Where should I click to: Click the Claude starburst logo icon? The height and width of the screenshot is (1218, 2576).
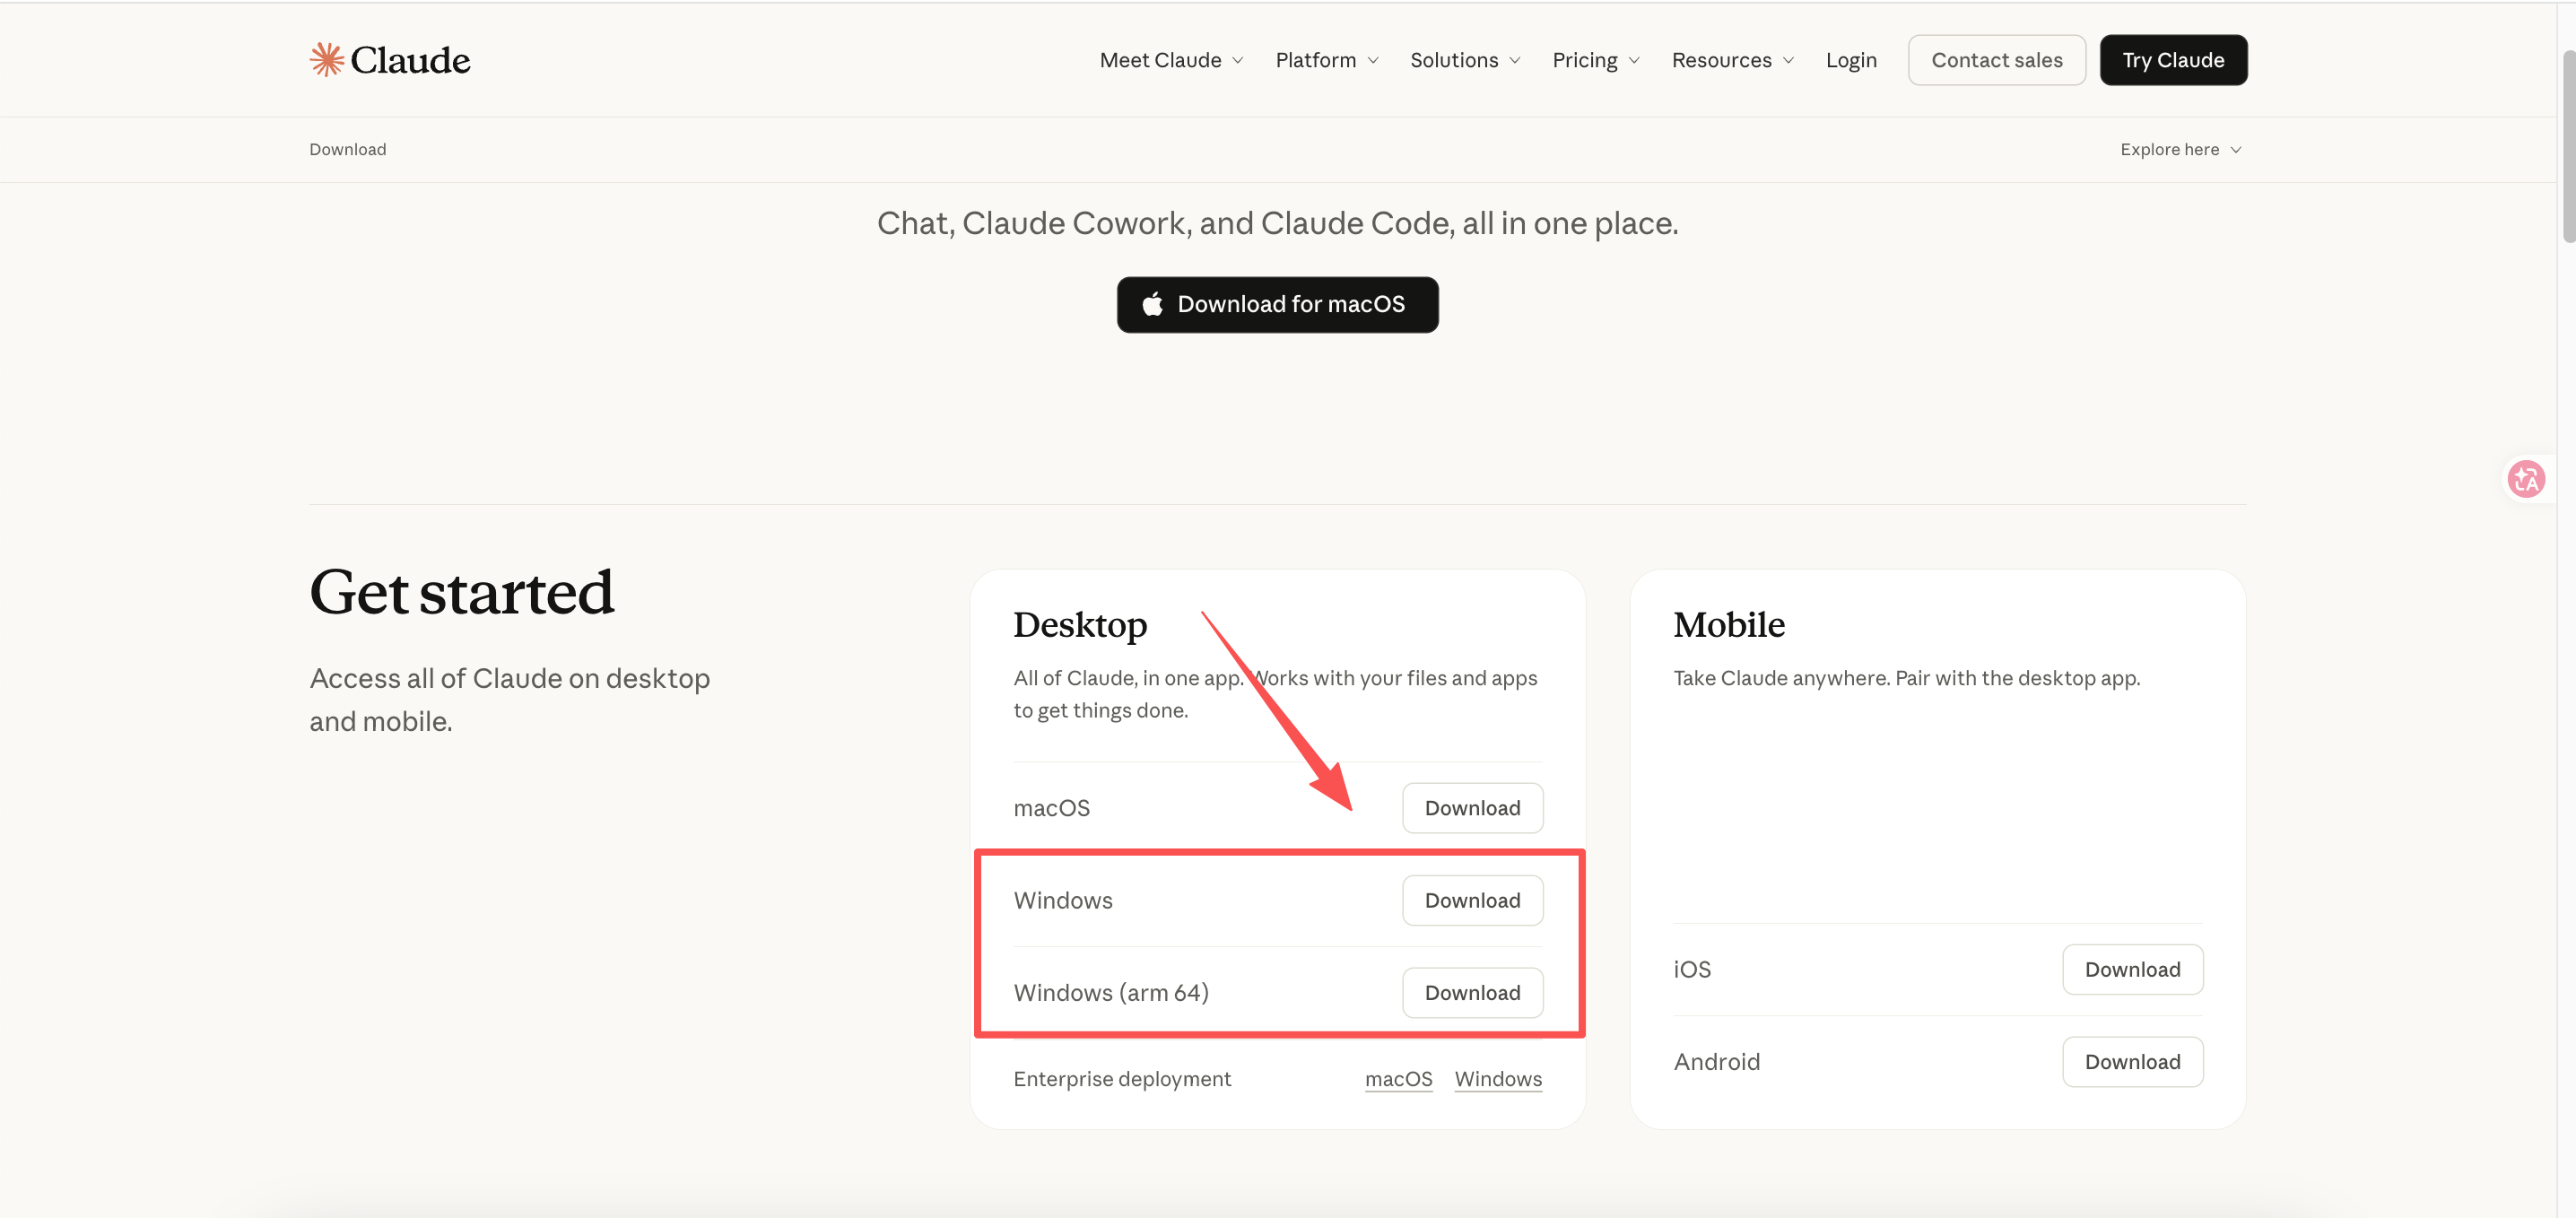[x=327, y=60]
